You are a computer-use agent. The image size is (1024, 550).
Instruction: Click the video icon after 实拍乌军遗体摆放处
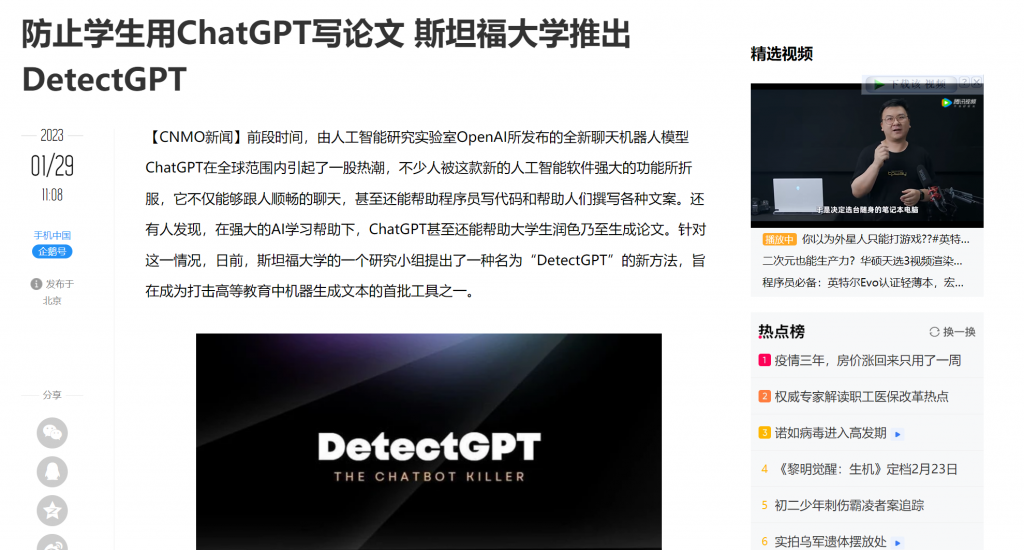coord(898,542)
